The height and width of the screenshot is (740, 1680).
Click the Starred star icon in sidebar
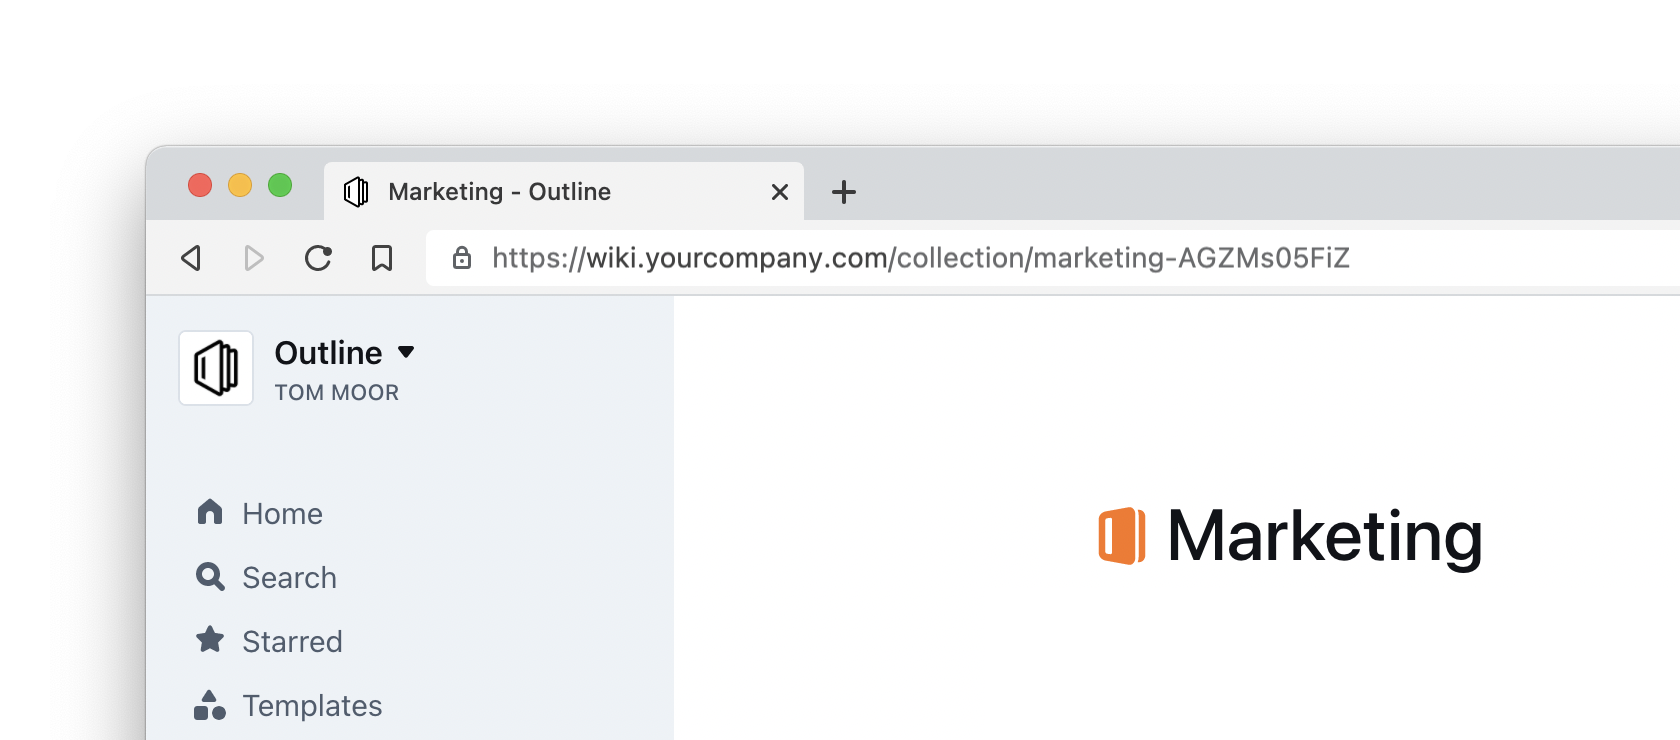click(x=210, y=640)
